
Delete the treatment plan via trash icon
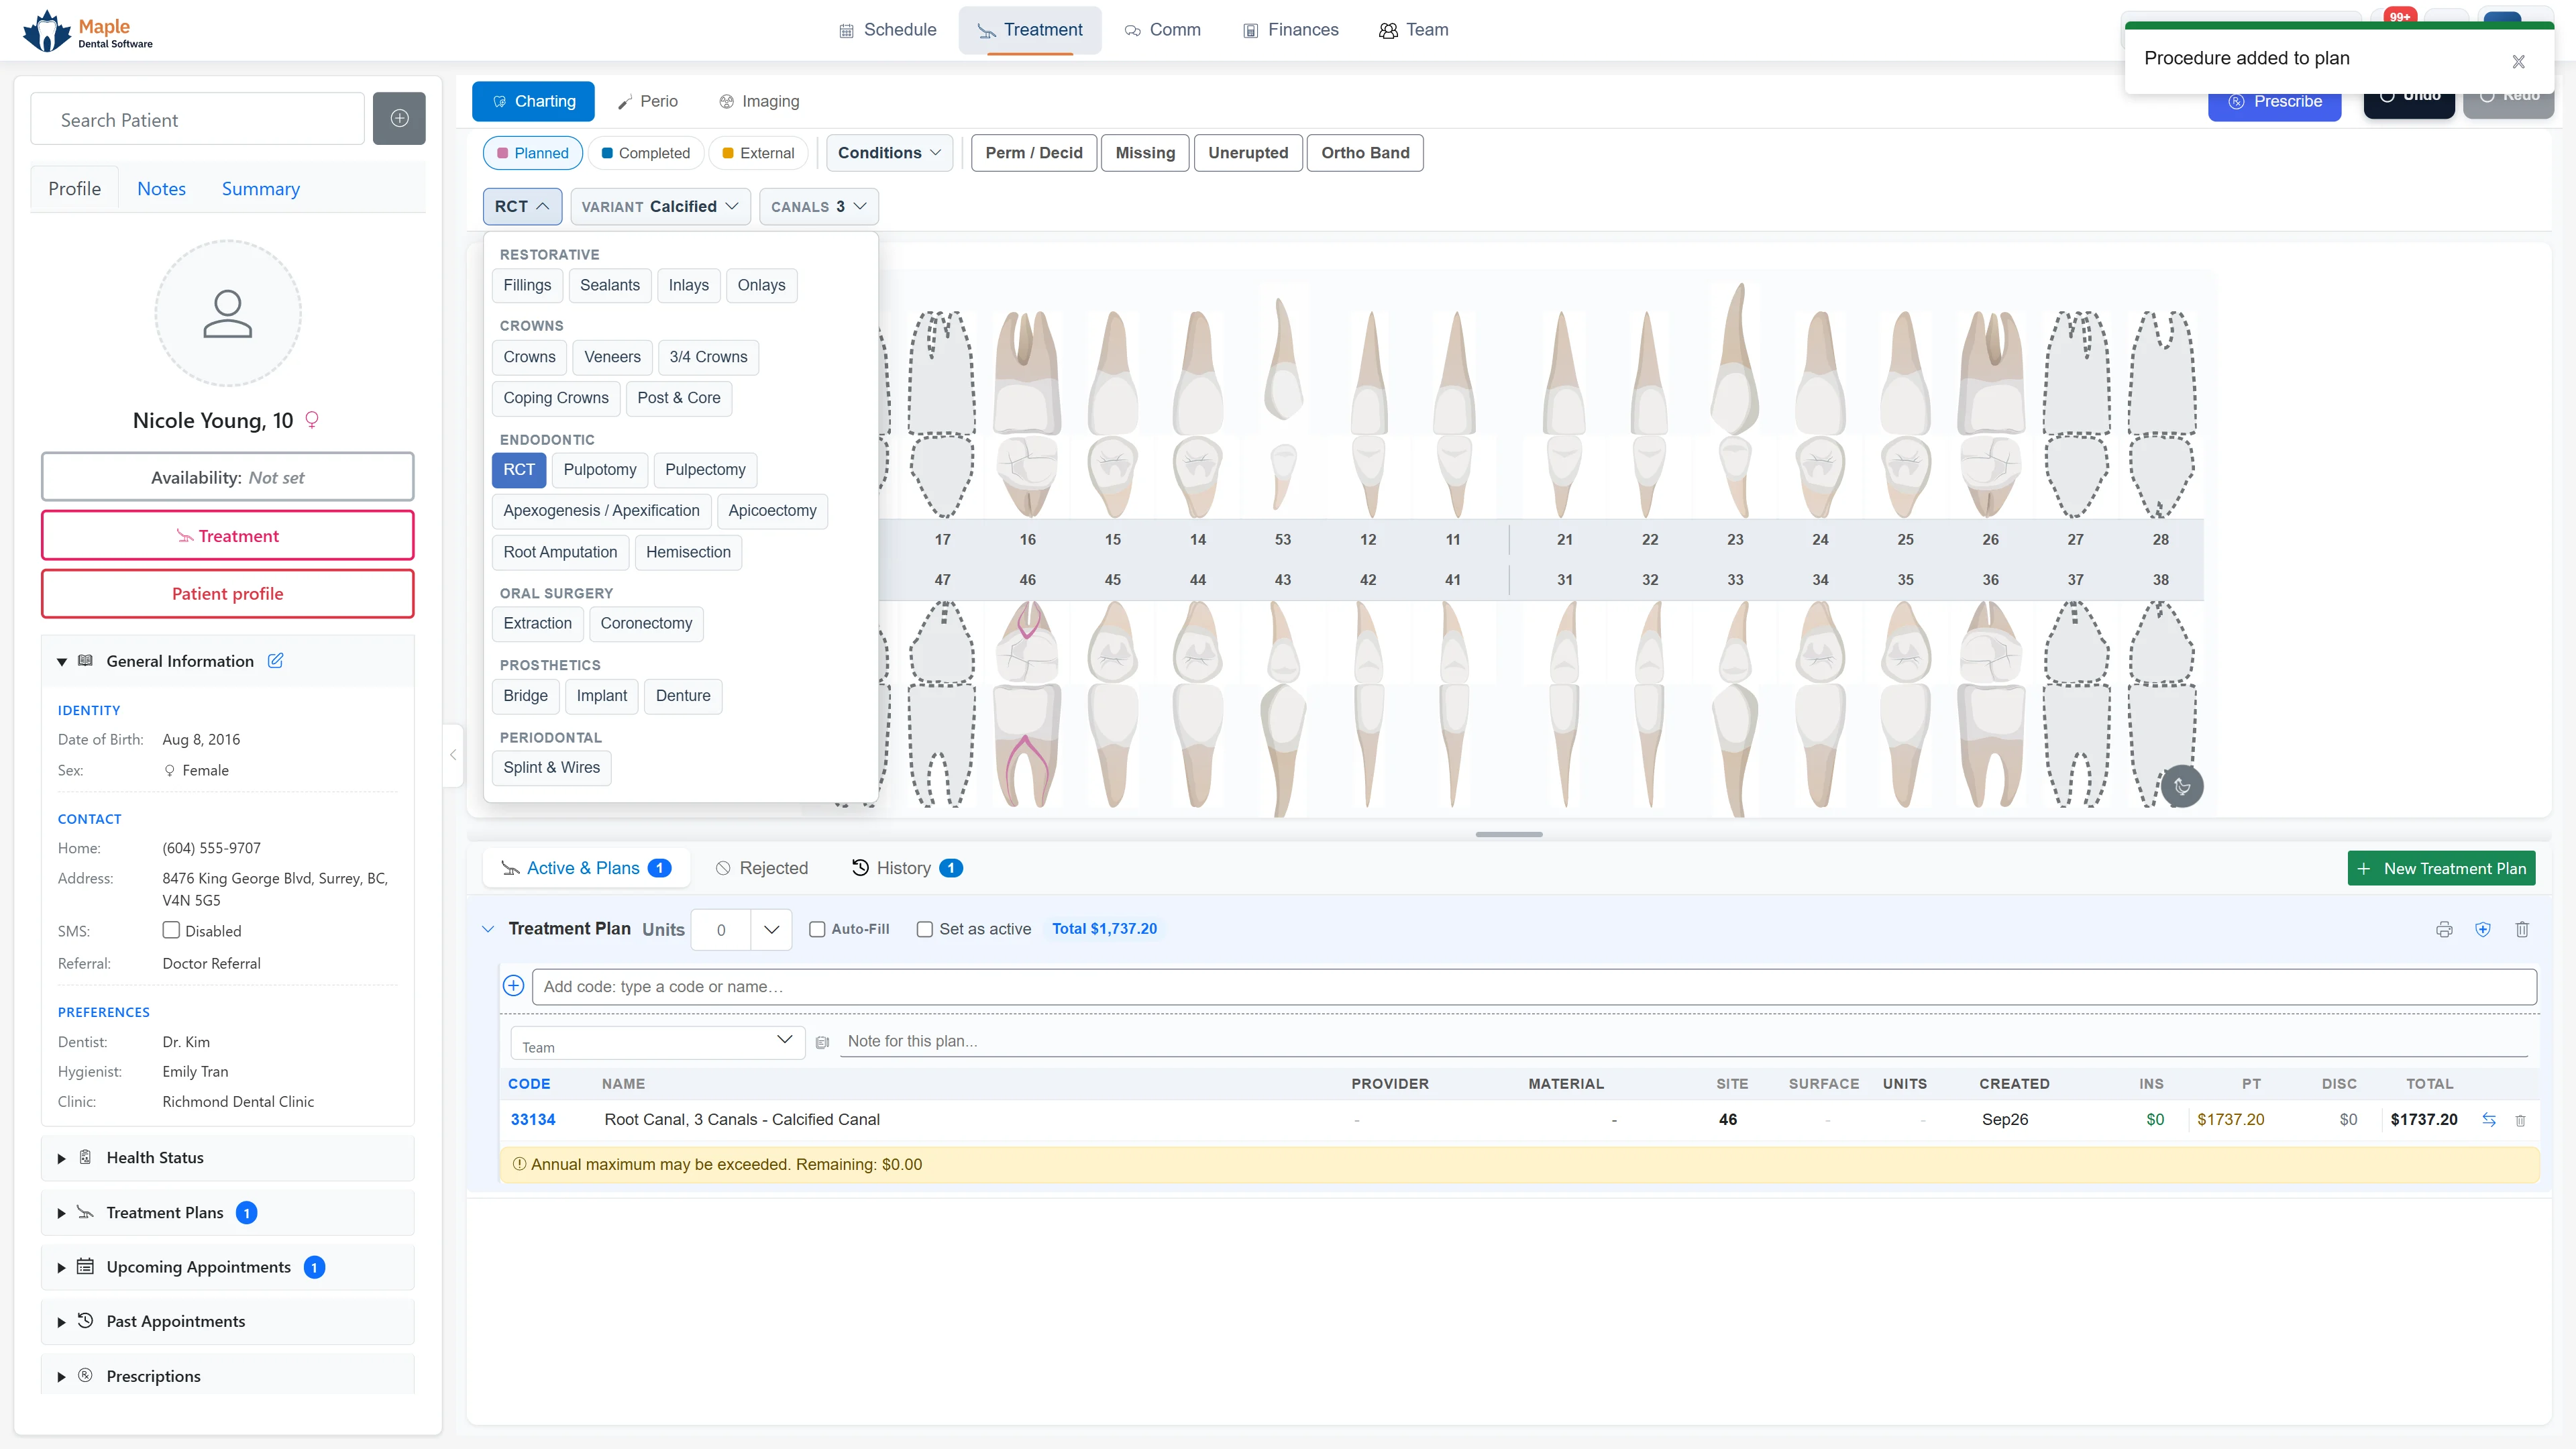click(x=2522, y=929)
